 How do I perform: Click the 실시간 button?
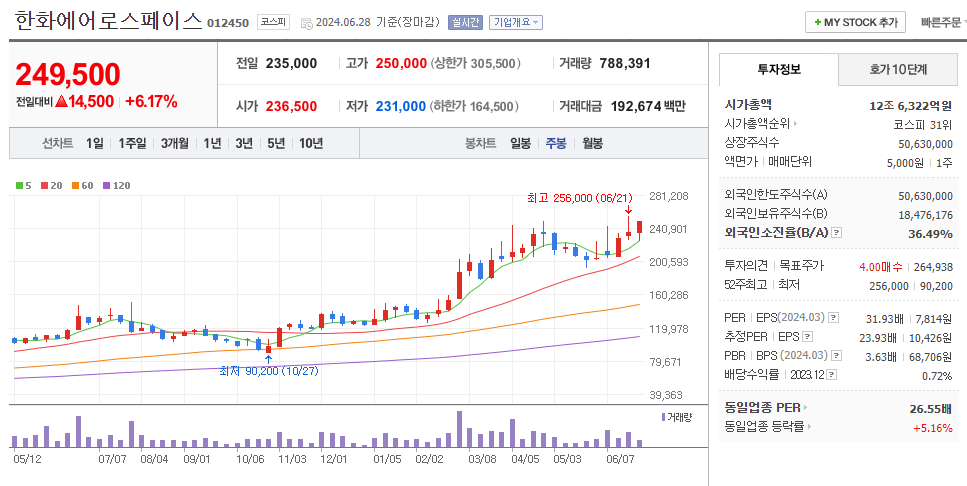click(x=465, y=22)
